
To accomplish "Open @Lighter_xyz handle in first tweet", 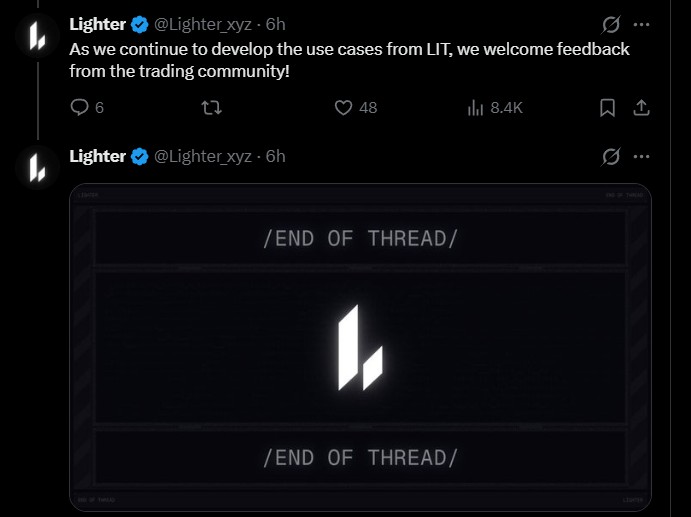I will [203, 24].
